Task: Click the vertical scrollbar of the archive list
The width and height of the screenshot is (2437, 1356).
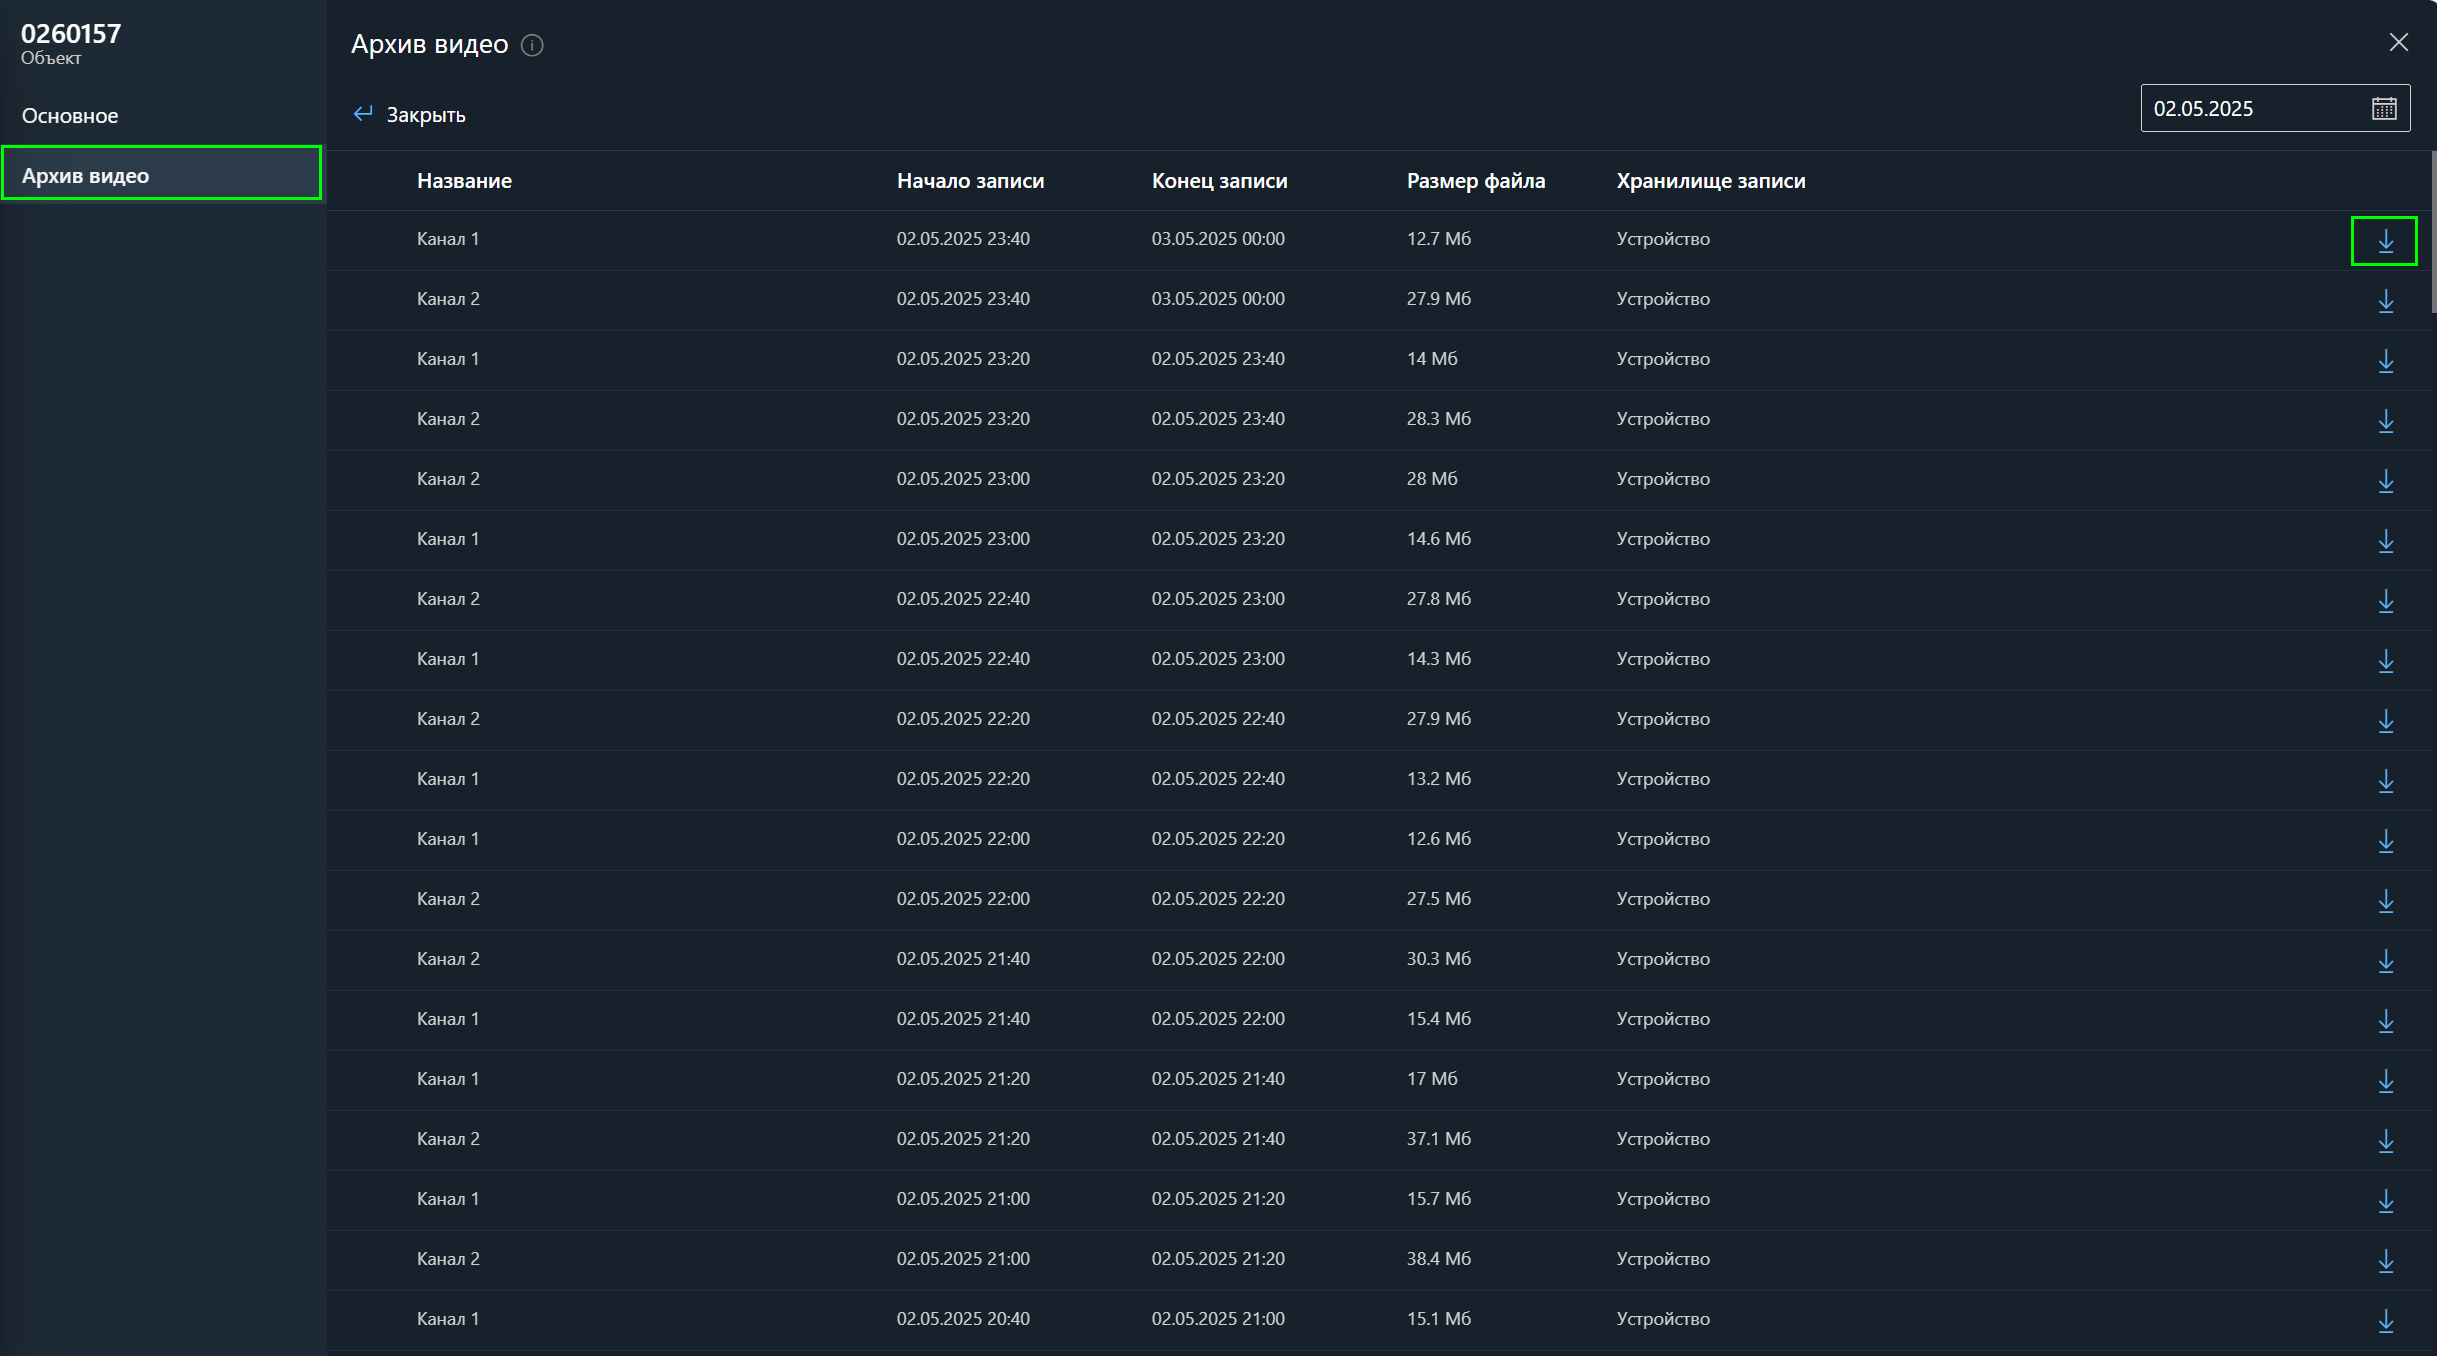Action: [2433, 232]
